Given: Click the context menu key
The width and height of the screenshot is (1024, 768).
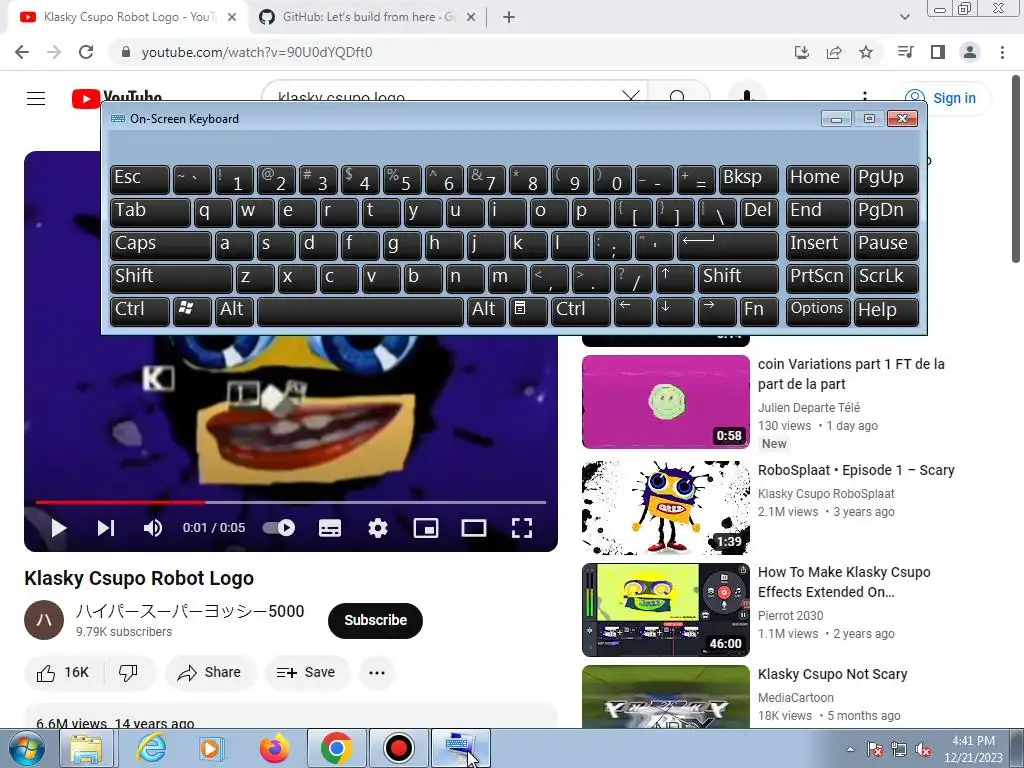Looking at the screenshot, I should click(x=528, y=311).
